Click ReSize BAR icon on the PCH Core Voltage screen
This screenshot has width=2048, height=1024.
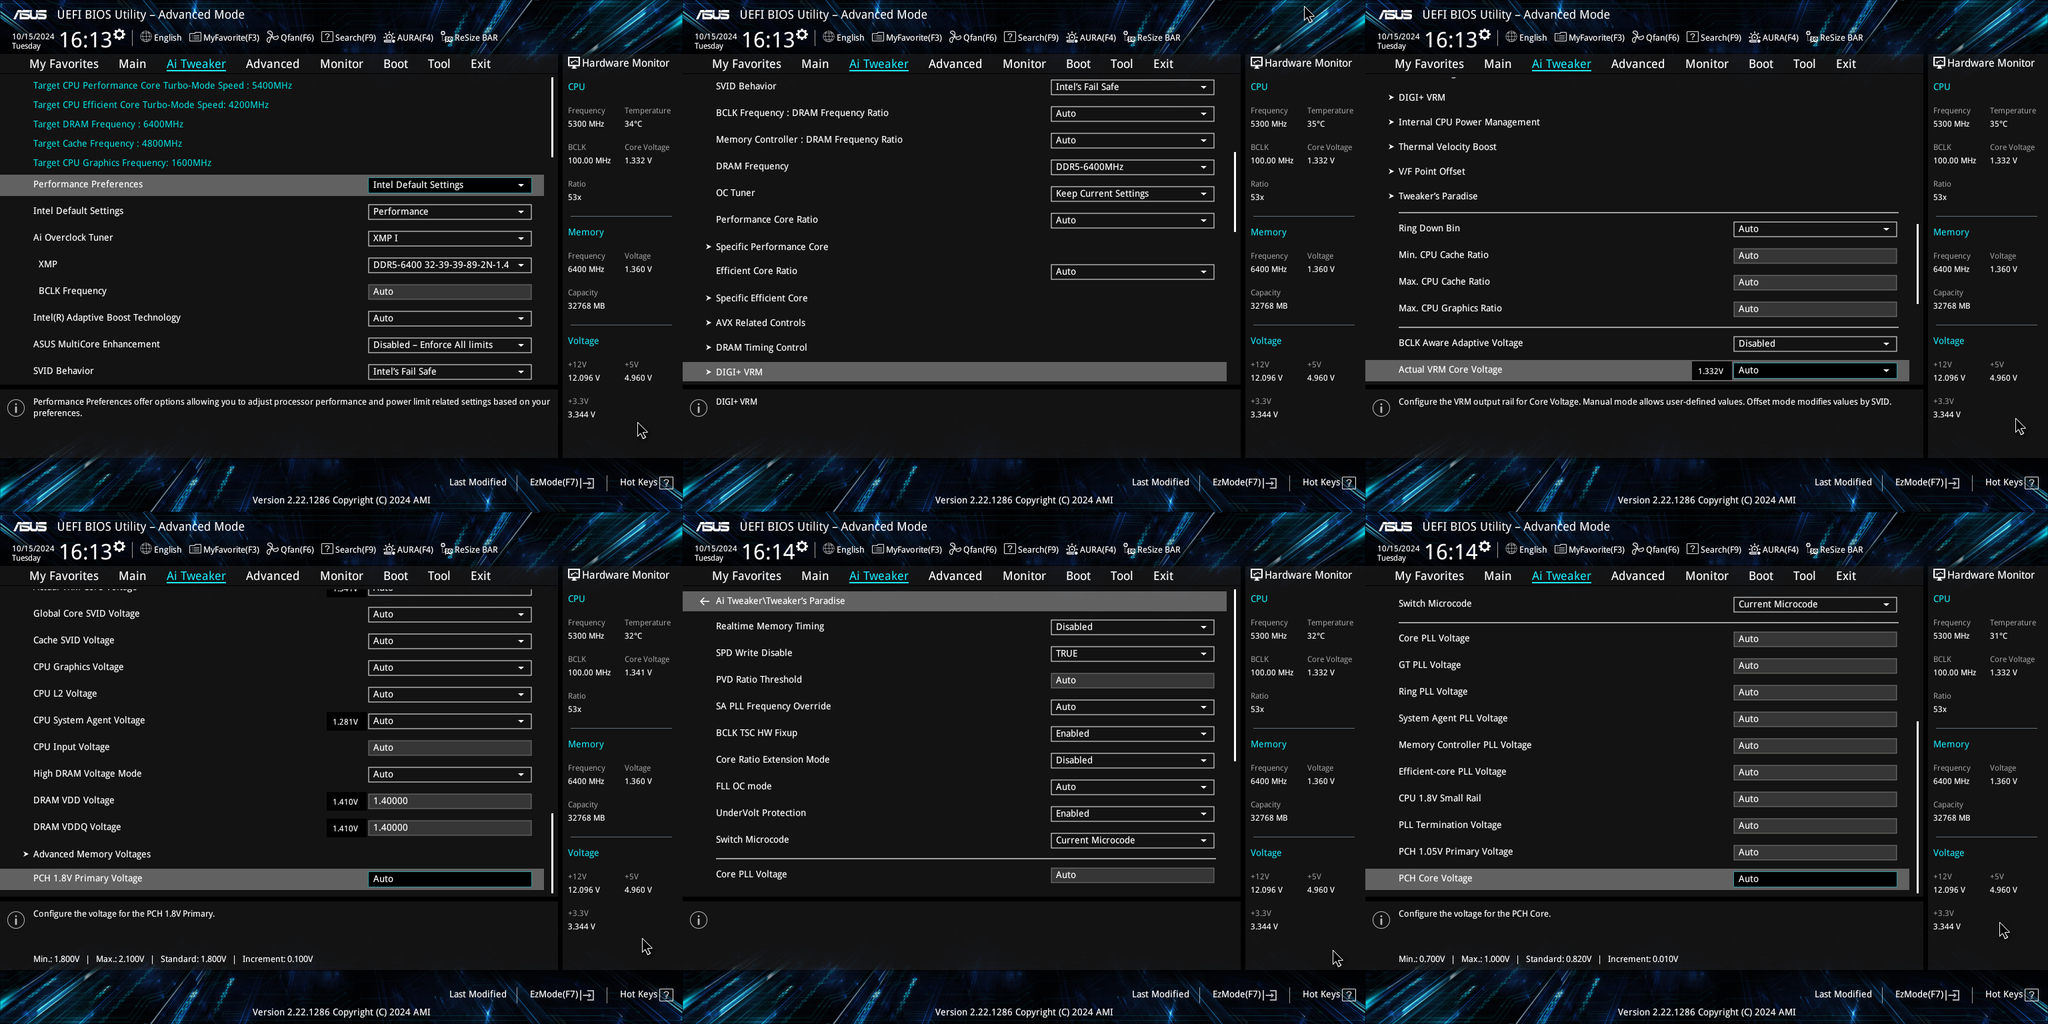tap(1812, 549)
